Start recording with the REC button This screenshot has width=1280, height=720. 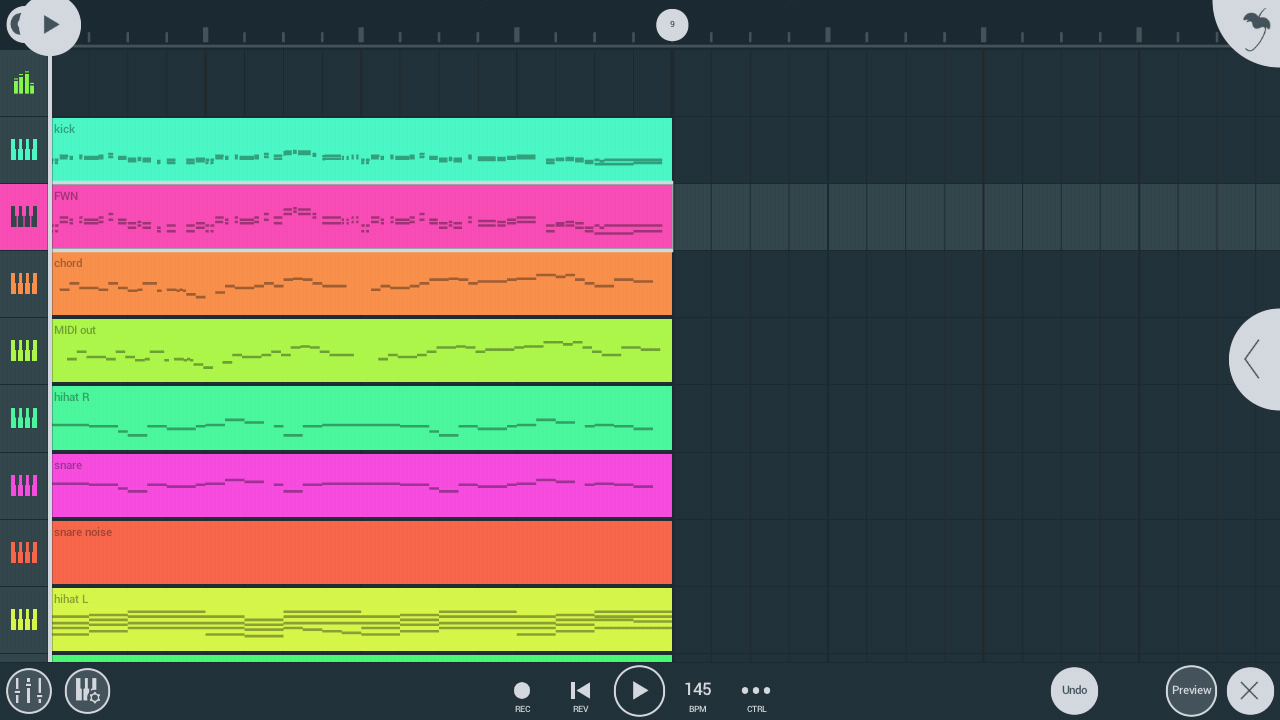[522, 695]
